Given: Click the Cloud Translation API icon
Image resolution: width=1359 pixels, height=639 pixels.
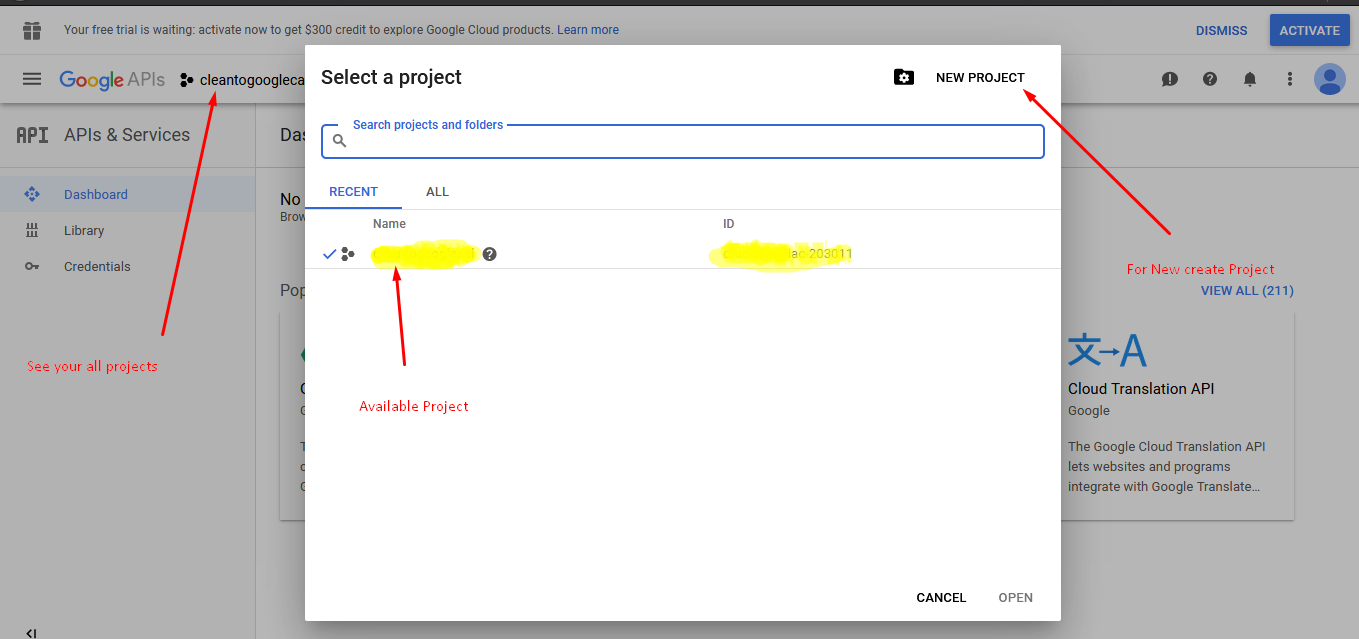Looking at the screenshot, I should click(1107, 350).
